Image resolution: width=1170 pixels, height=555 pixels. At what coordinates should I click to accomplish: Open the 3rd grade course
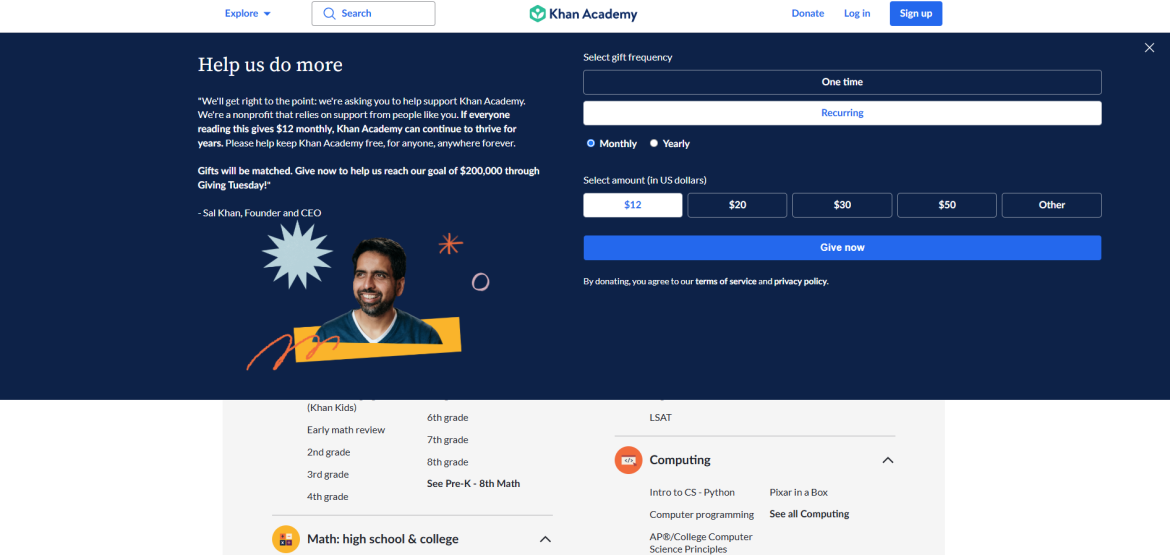tap(328, 474)
